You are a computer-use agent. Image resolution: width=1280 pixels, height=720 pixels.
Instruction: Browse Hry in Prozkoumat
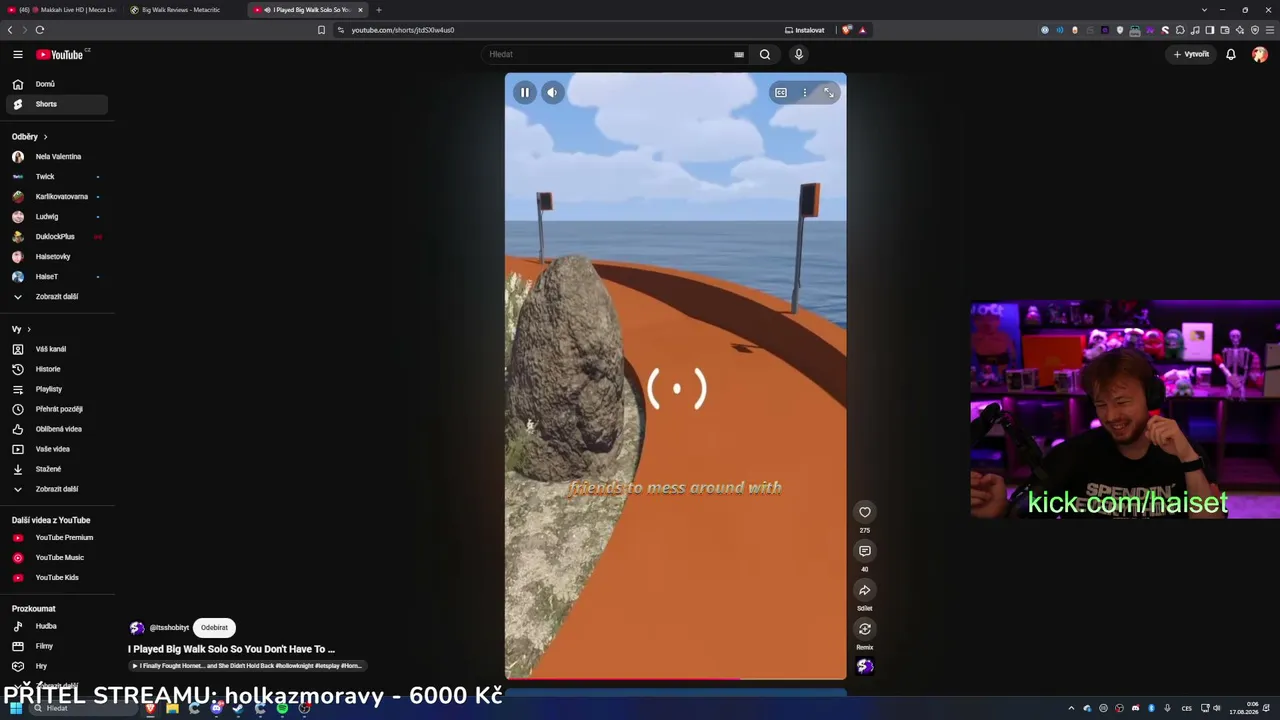tap(57, 666)
